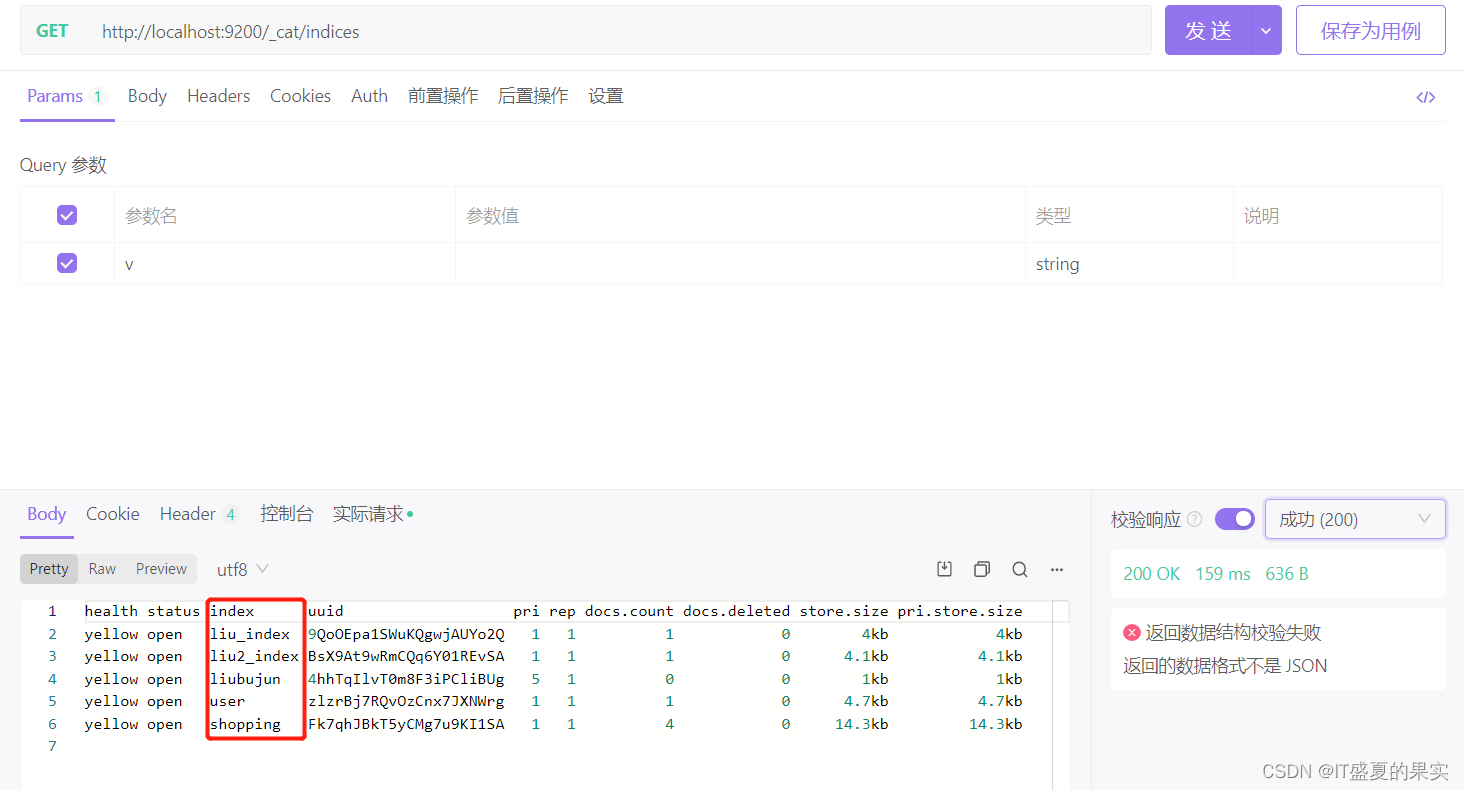The width and height of the screenshot is (1464, 790).
Task: Click the download response icon
Action: point(944,568)
